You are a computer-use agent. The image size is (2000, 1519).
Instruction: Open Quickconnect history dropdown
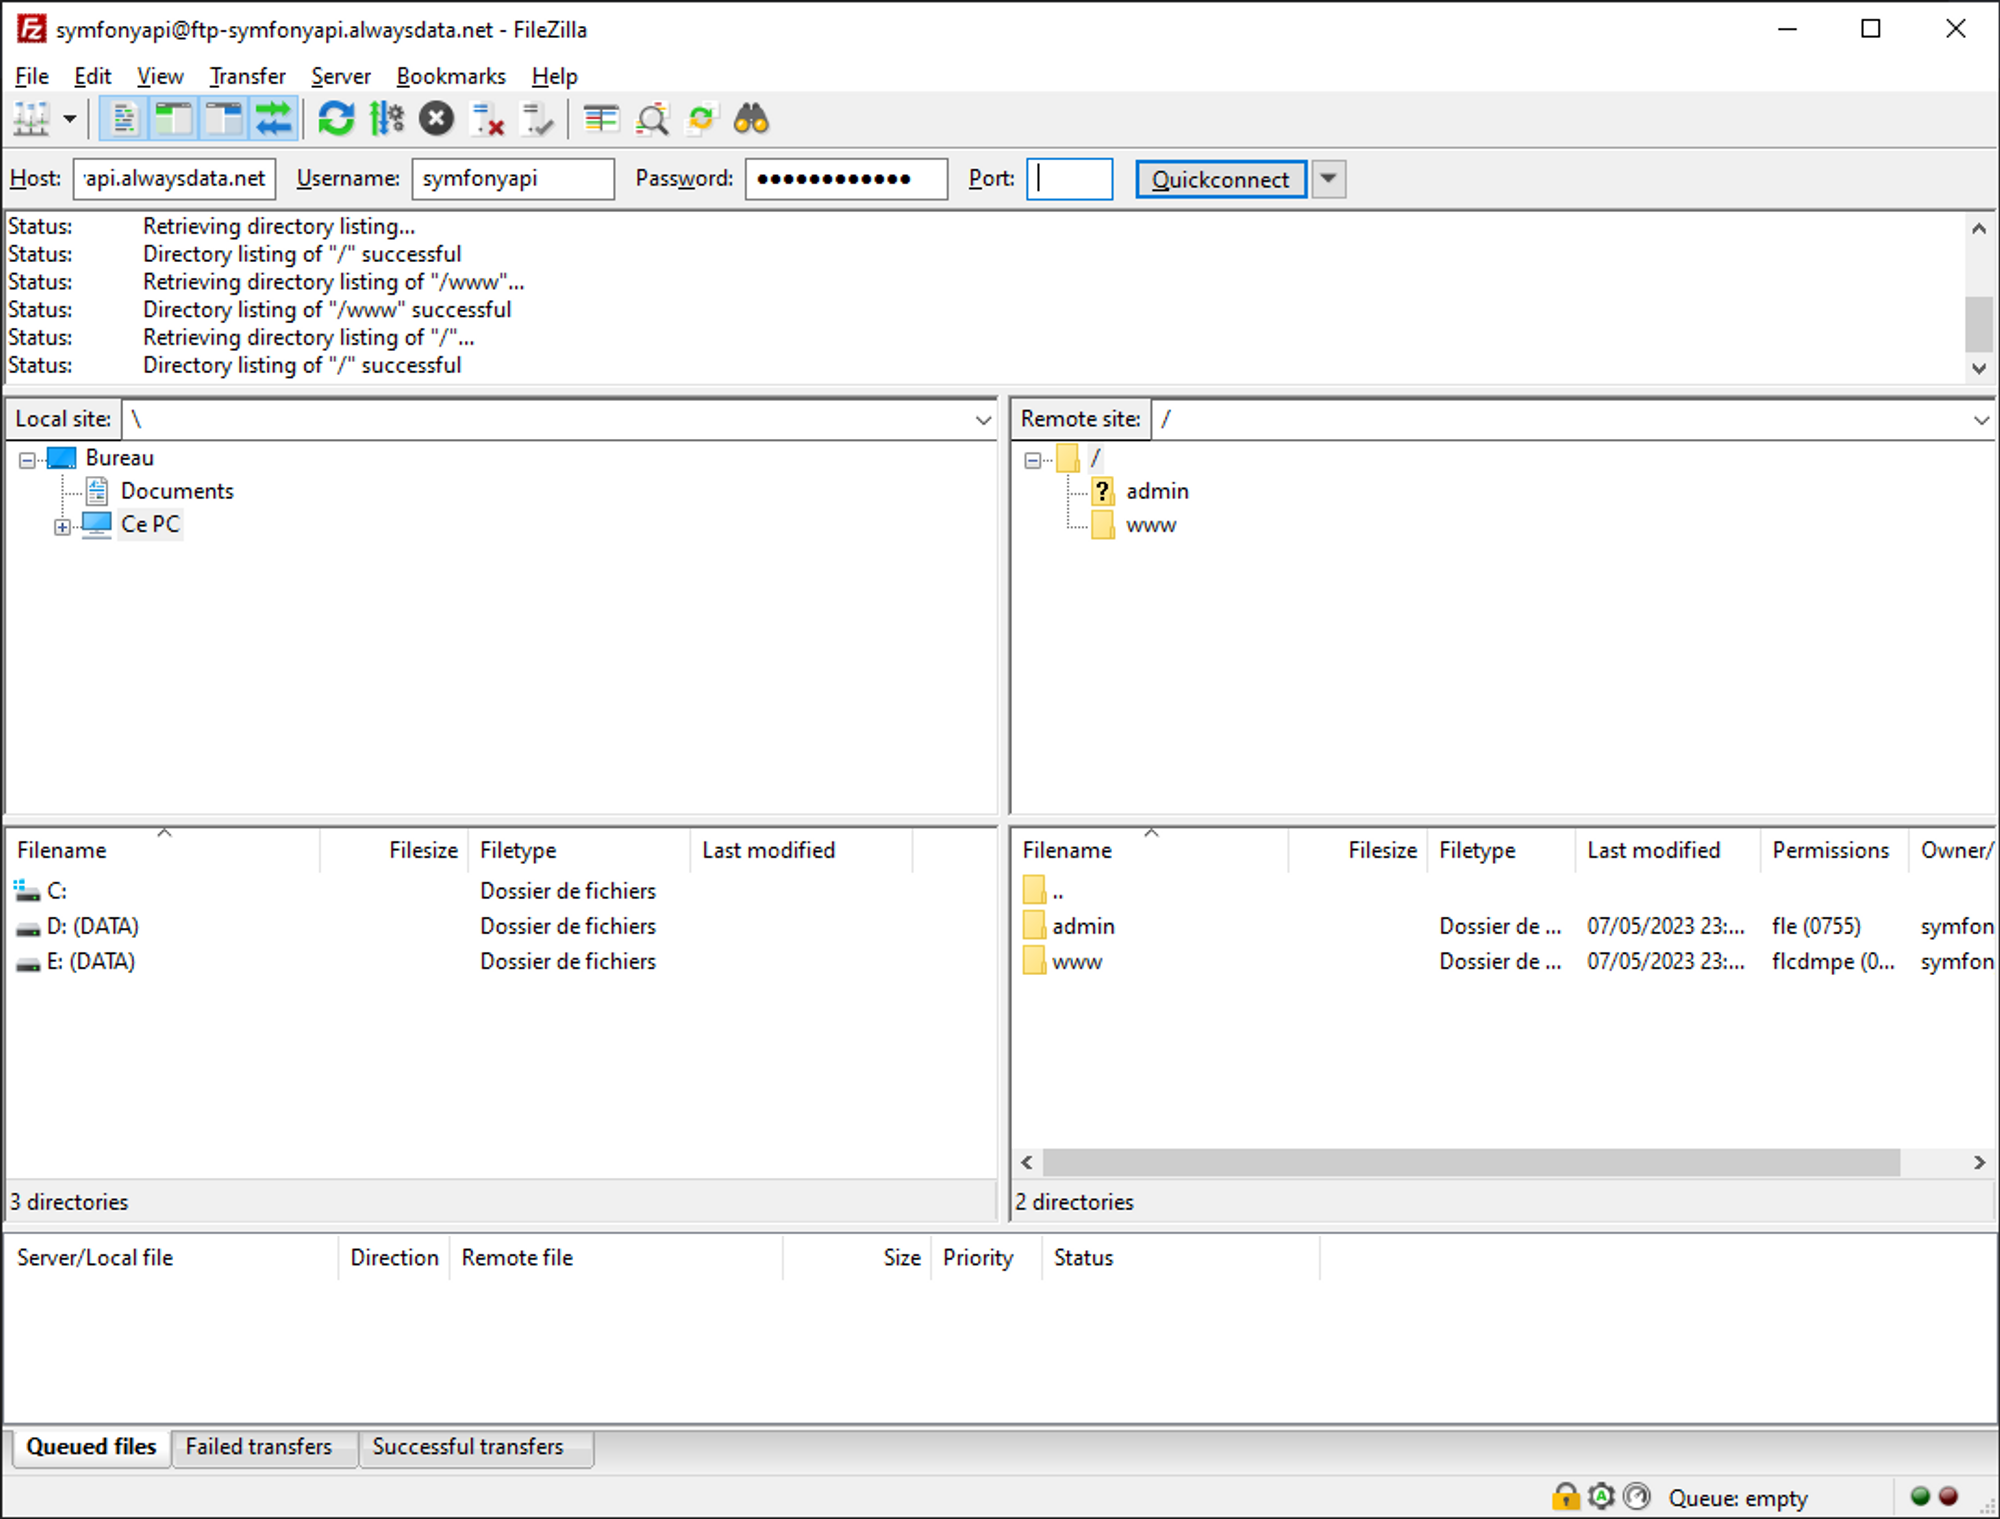pos(1328,180)
